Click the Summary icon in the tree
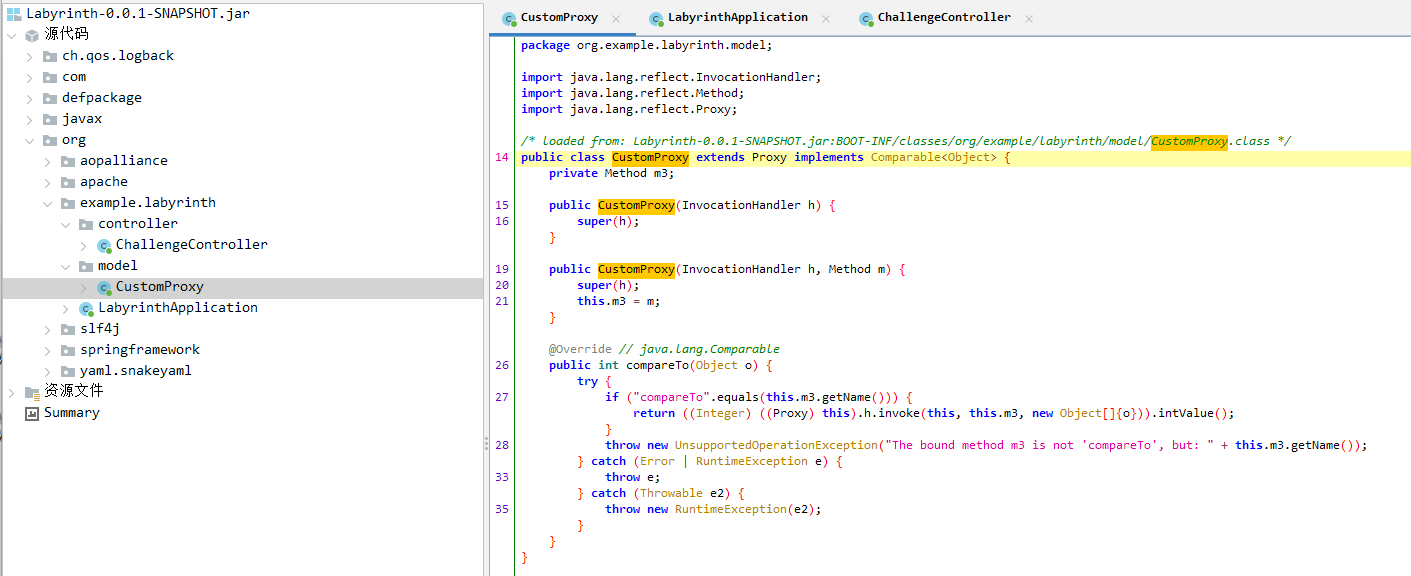This screenshot has height=576, width=1411. click(x=32, y=413)
